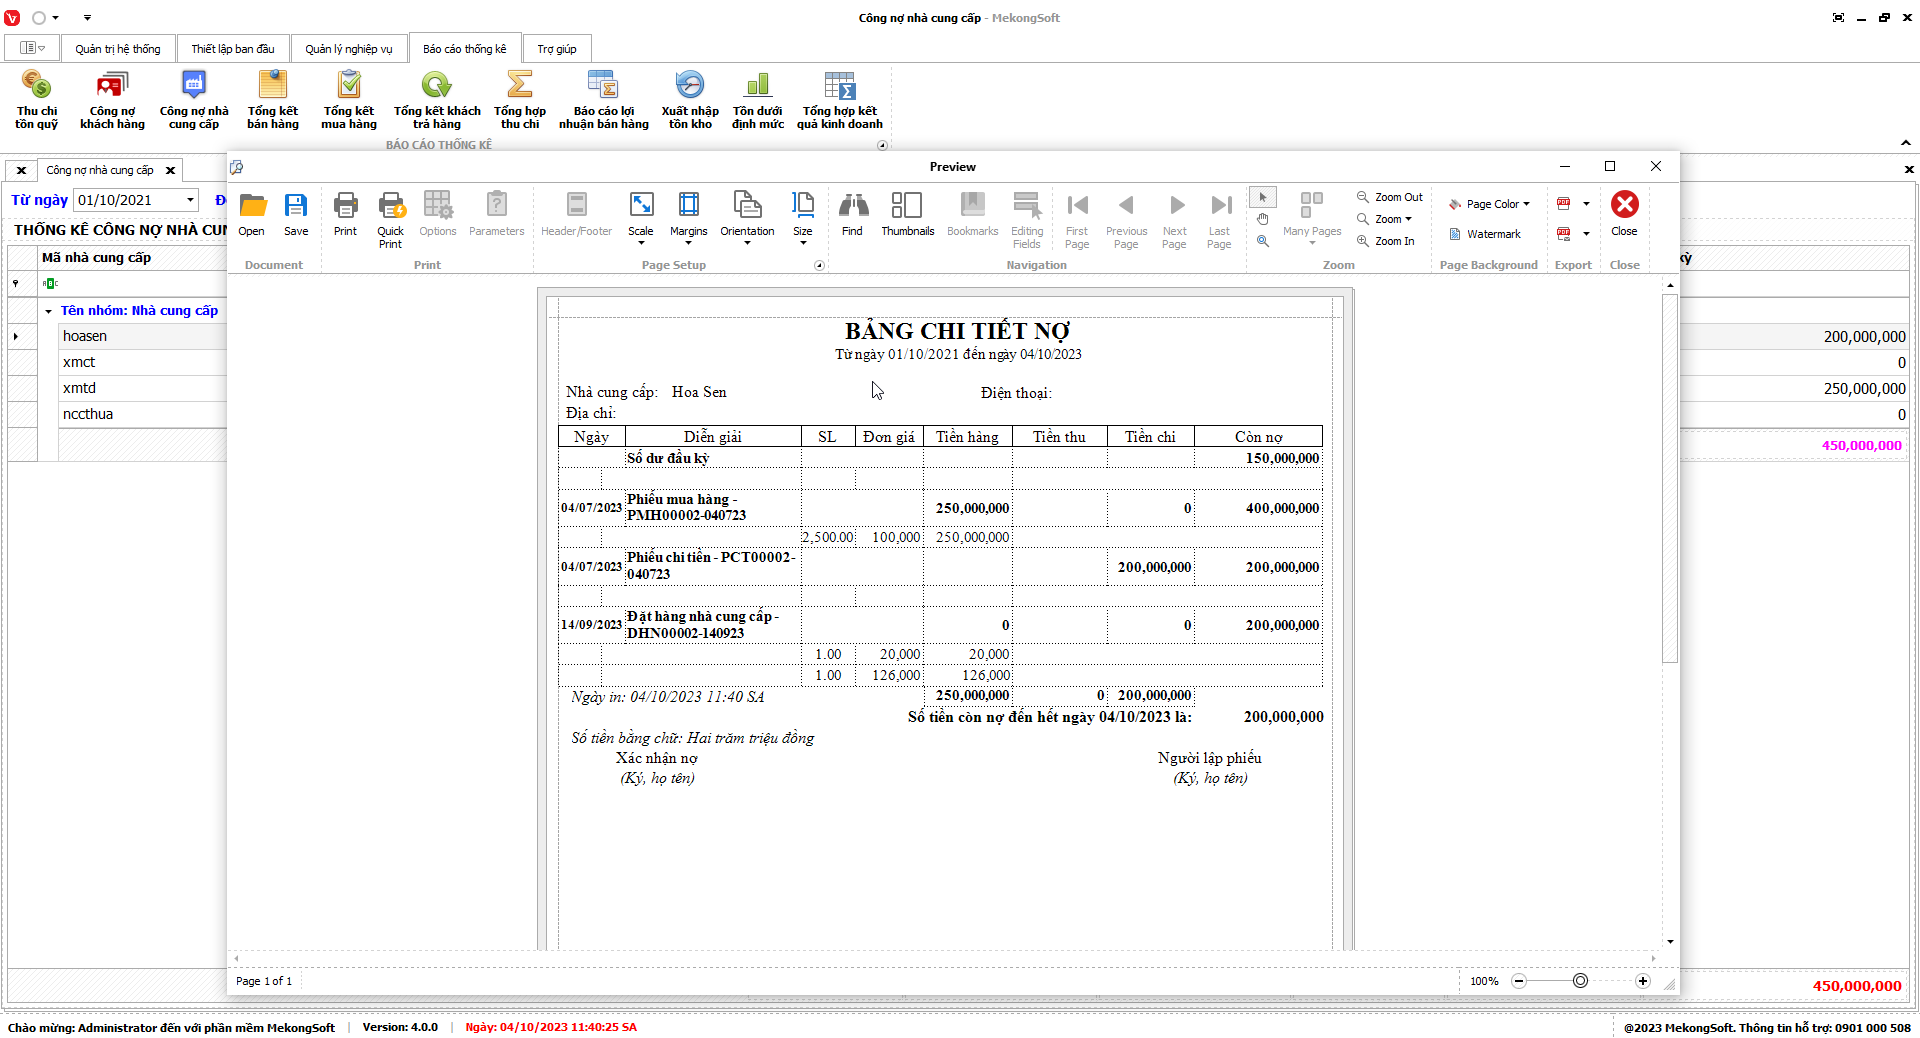Click the MekongSoft app logo icon

[x=12, y=18]
